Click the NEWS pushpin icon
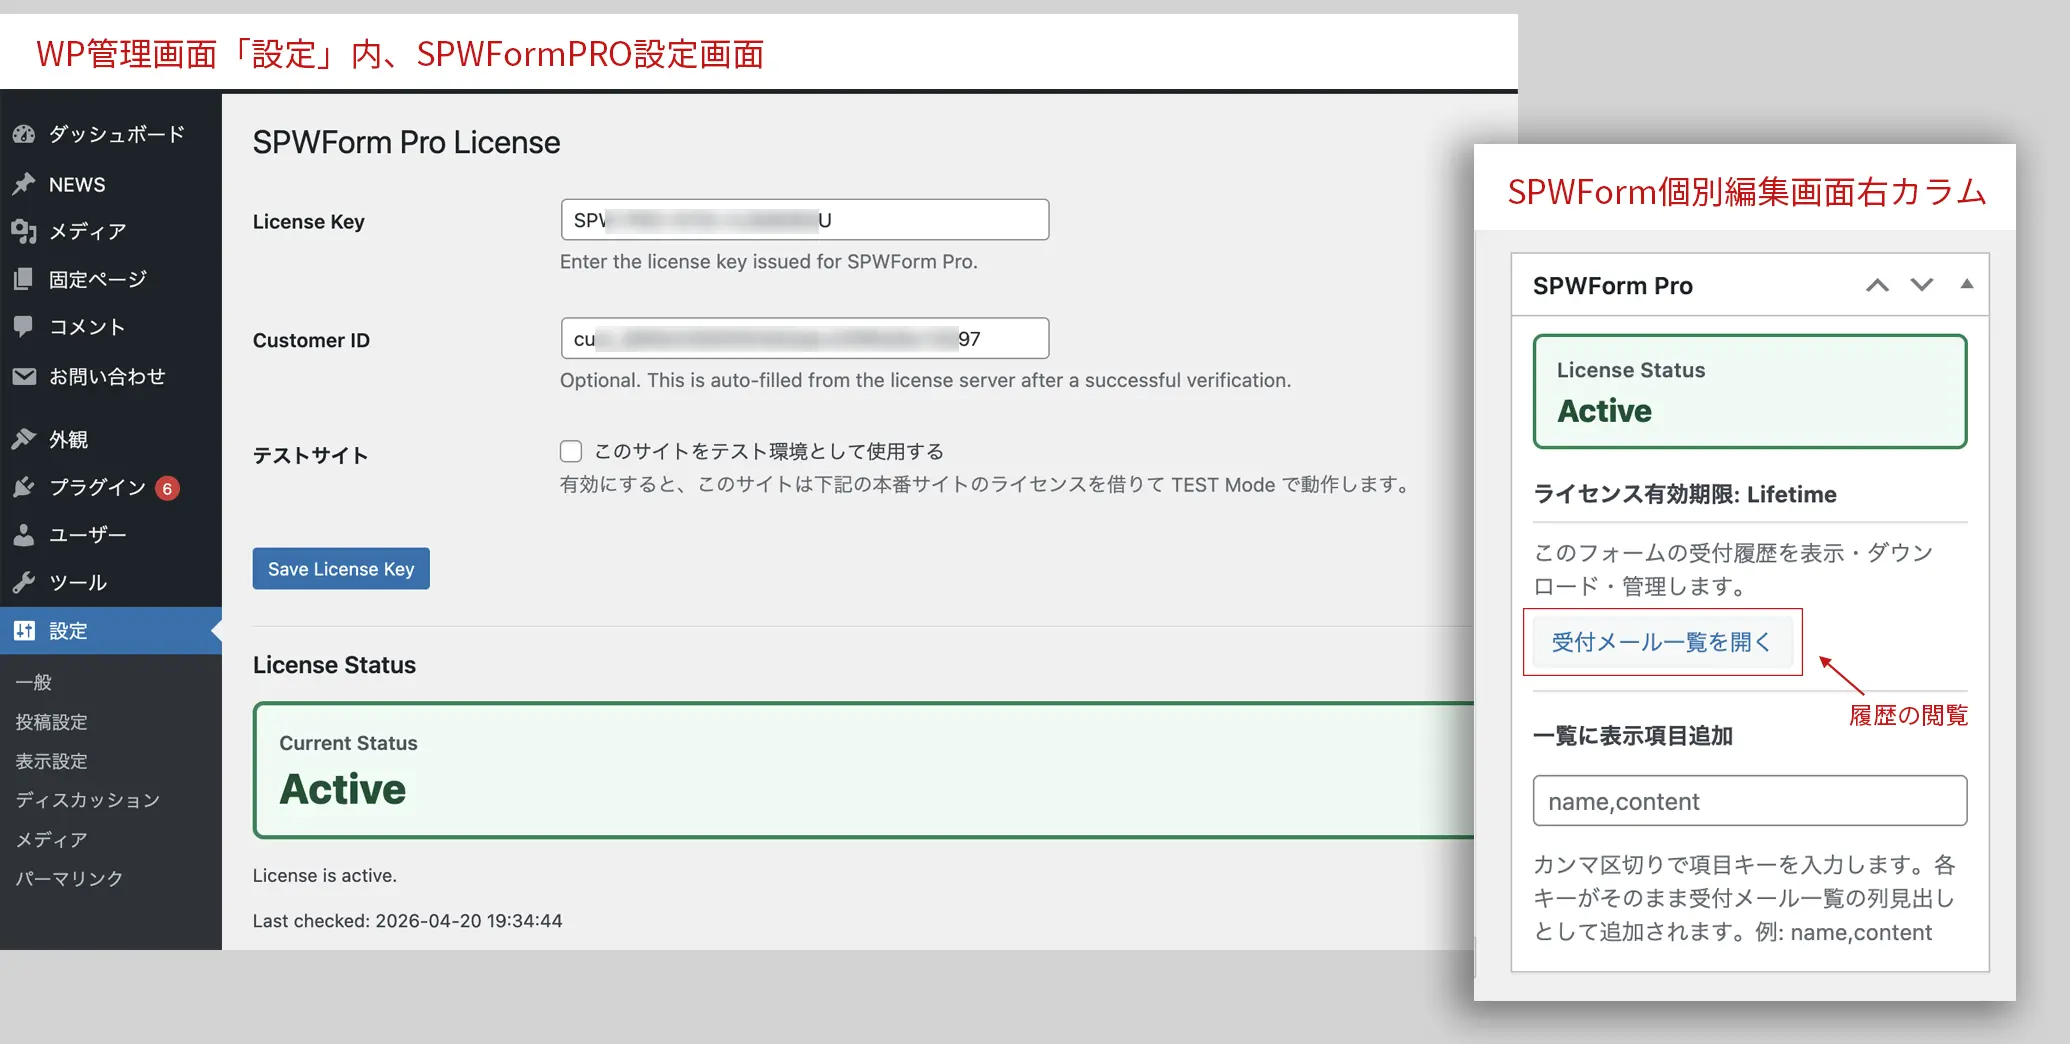Screen dimensions: 2070x1044 tap(24, 184)
